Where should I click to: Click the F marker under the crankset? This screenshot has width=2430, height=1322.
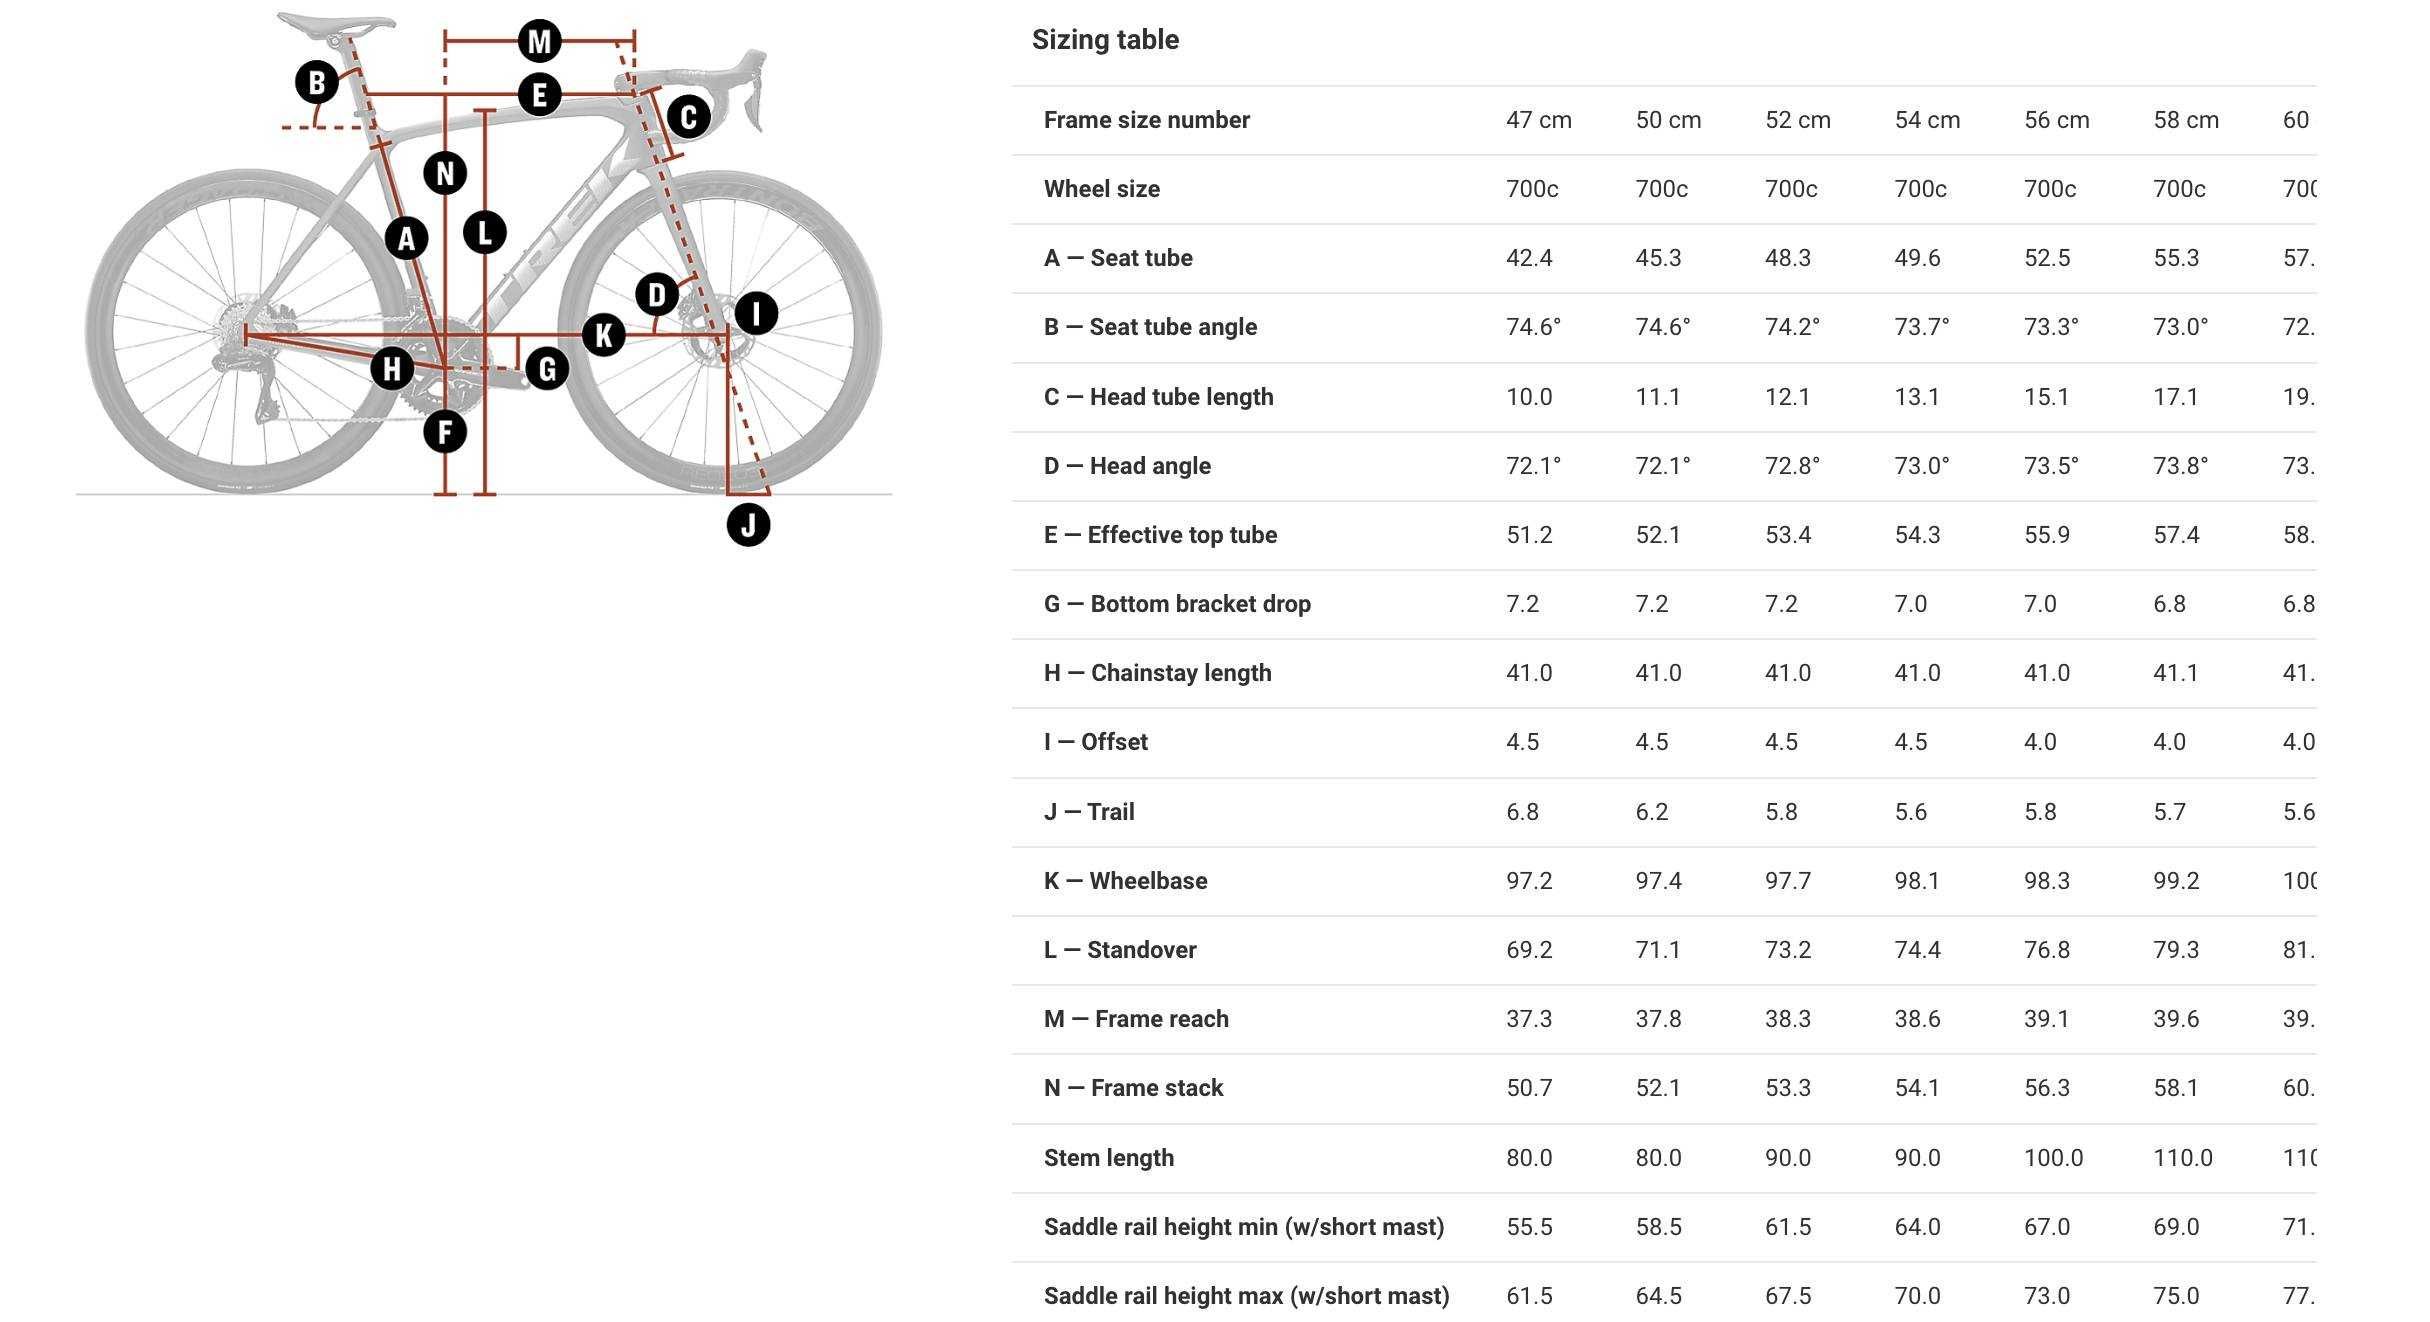[x=445, y=432]
